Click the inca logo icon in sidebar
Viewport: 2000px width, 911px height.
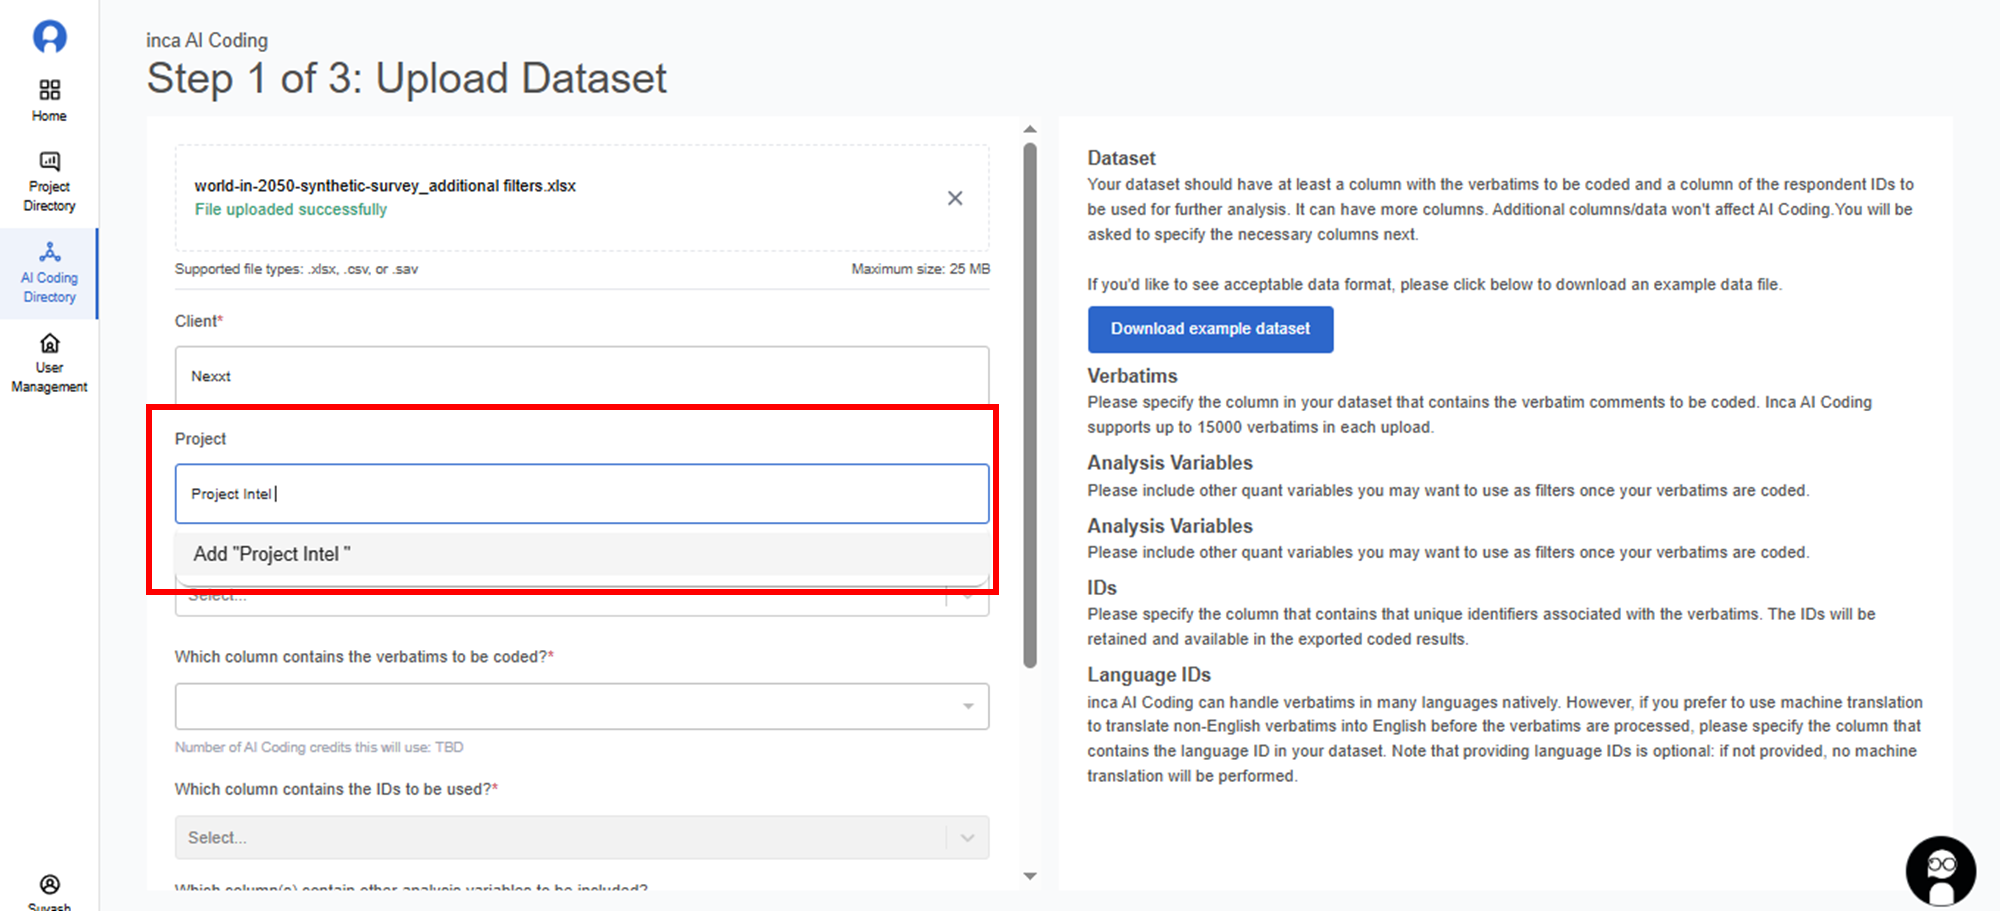click(x=49, y=37)
